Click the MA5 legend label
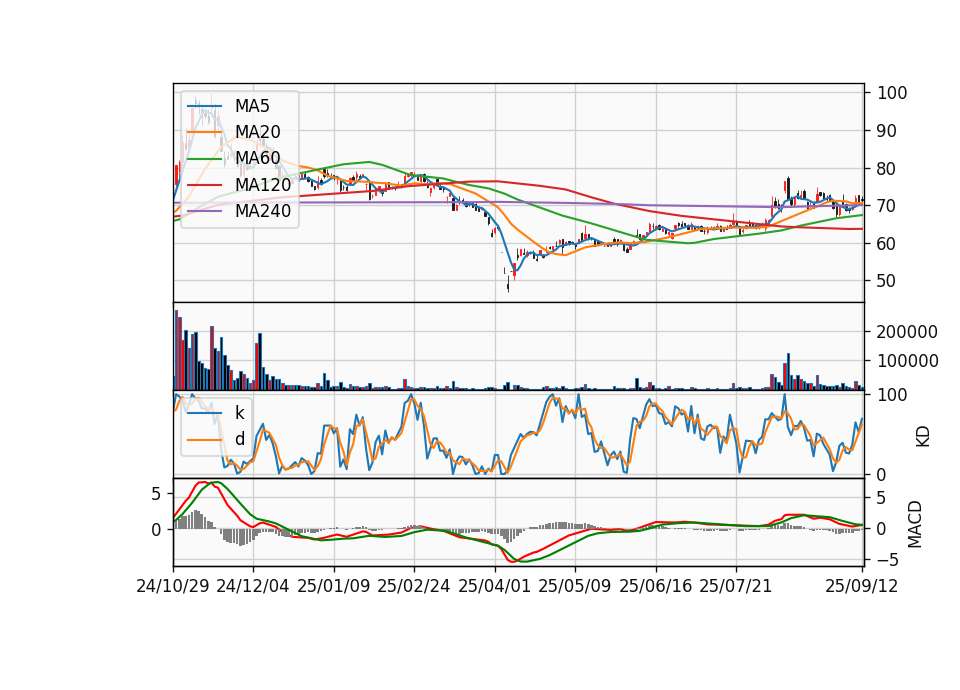Image resolution: width=960 pixels, height=690 pixels. point(252,106)
